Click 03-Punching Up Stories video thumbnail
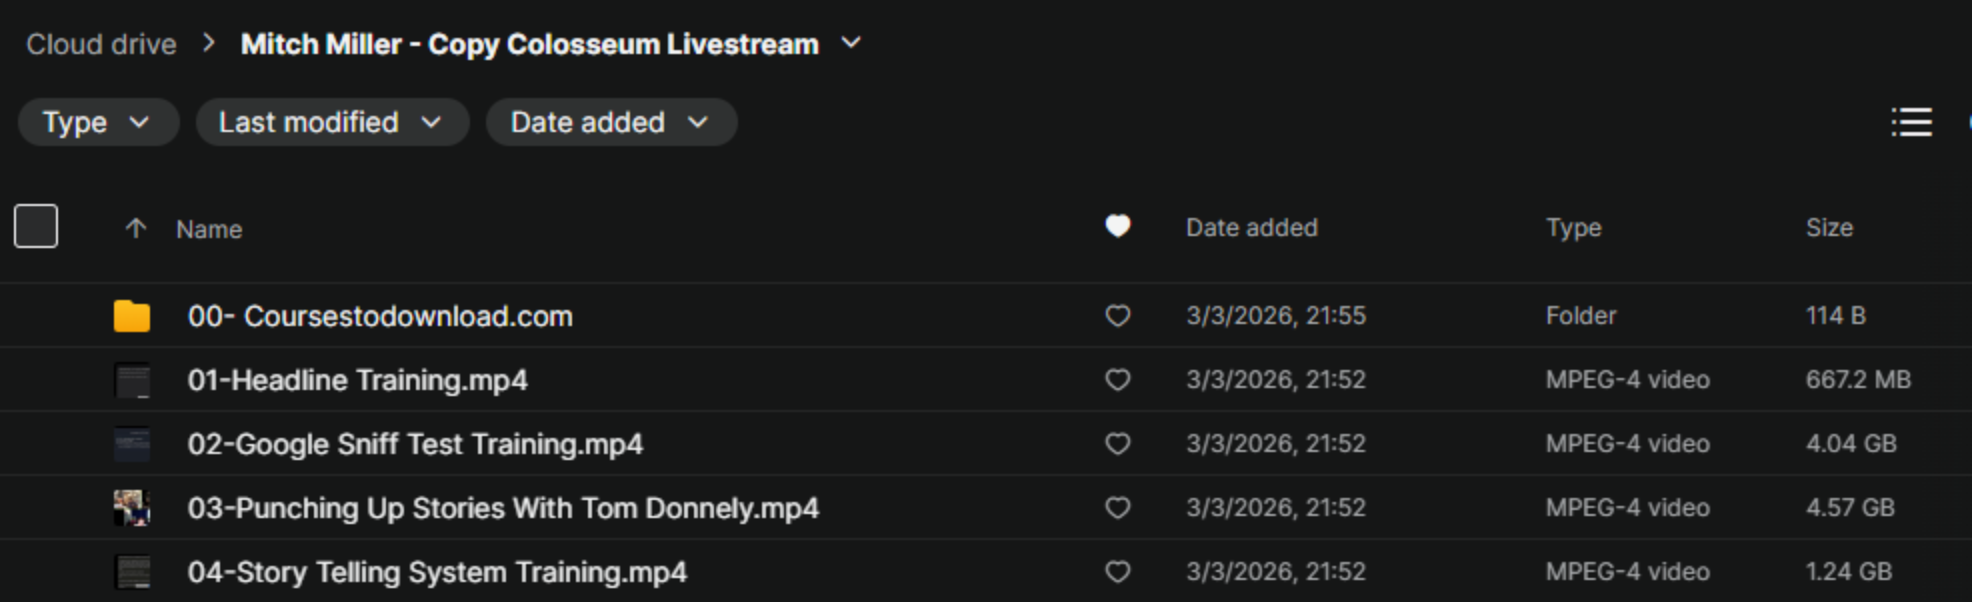Viewport: 1972px width, 602px height. [x=132, y=508]
